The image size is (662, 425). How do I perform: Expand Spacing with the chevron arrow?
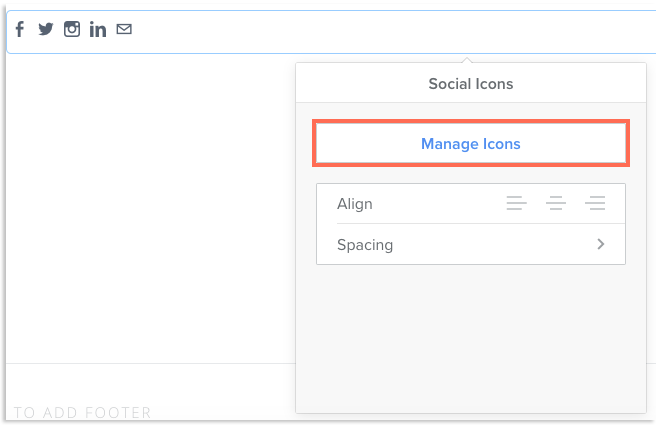(x=601, y=244)
